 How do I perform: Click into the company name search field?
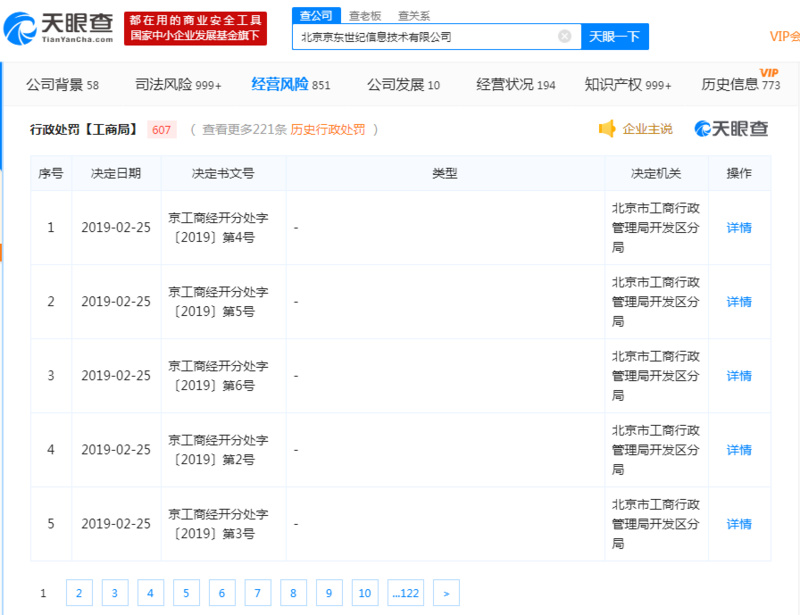425,37
